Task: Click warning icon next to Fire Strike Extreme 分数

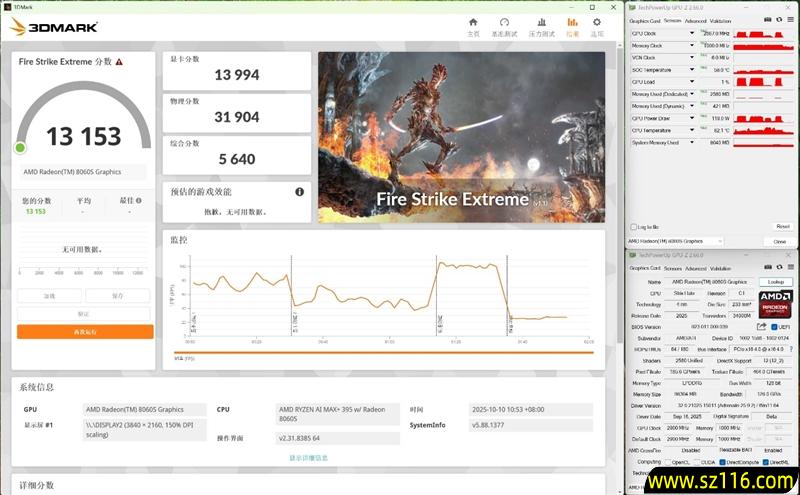Action: (119, 62)
